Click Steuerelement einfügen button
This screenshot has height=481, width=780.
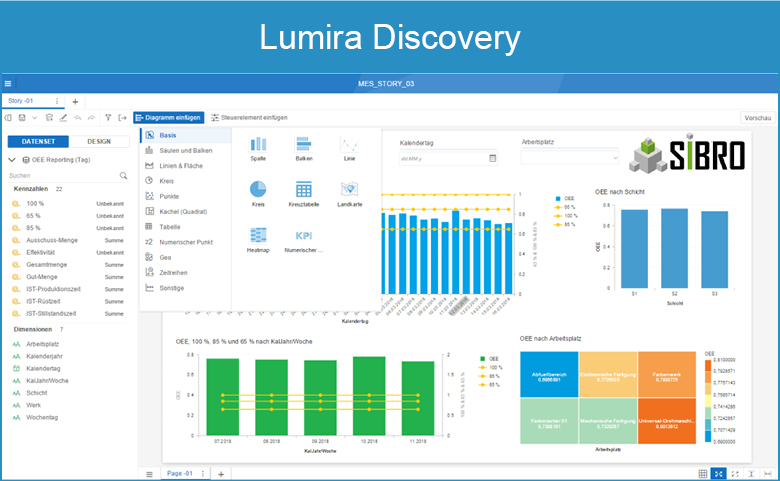point(249,118)
